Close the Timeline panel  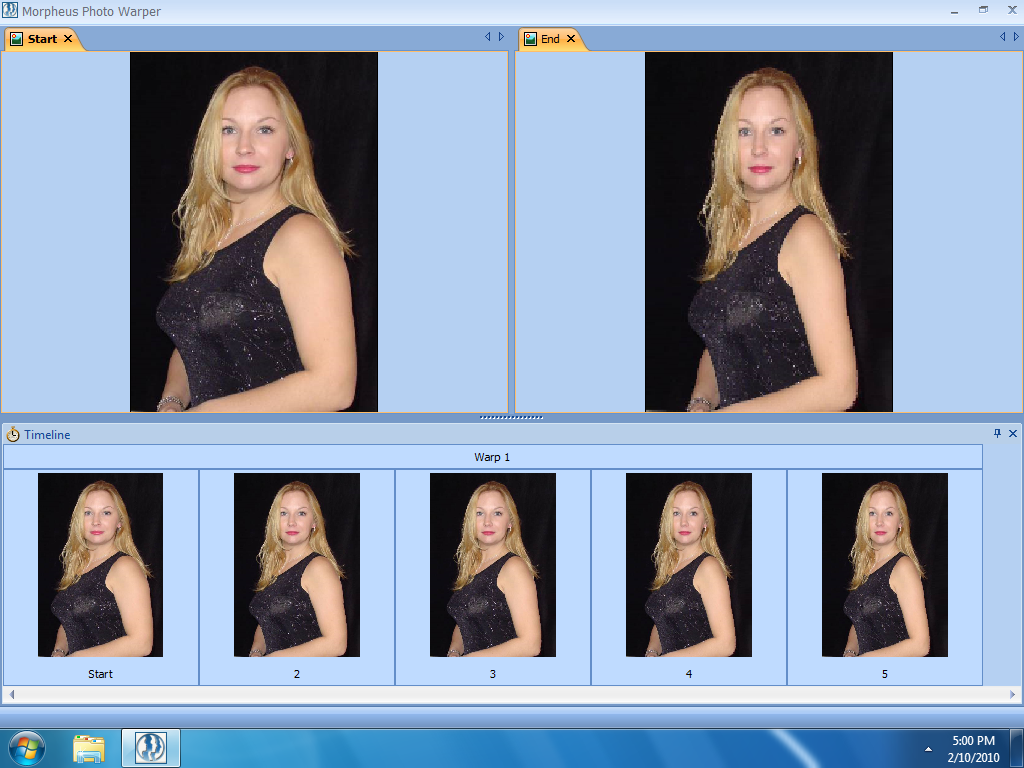point(1013,434)
